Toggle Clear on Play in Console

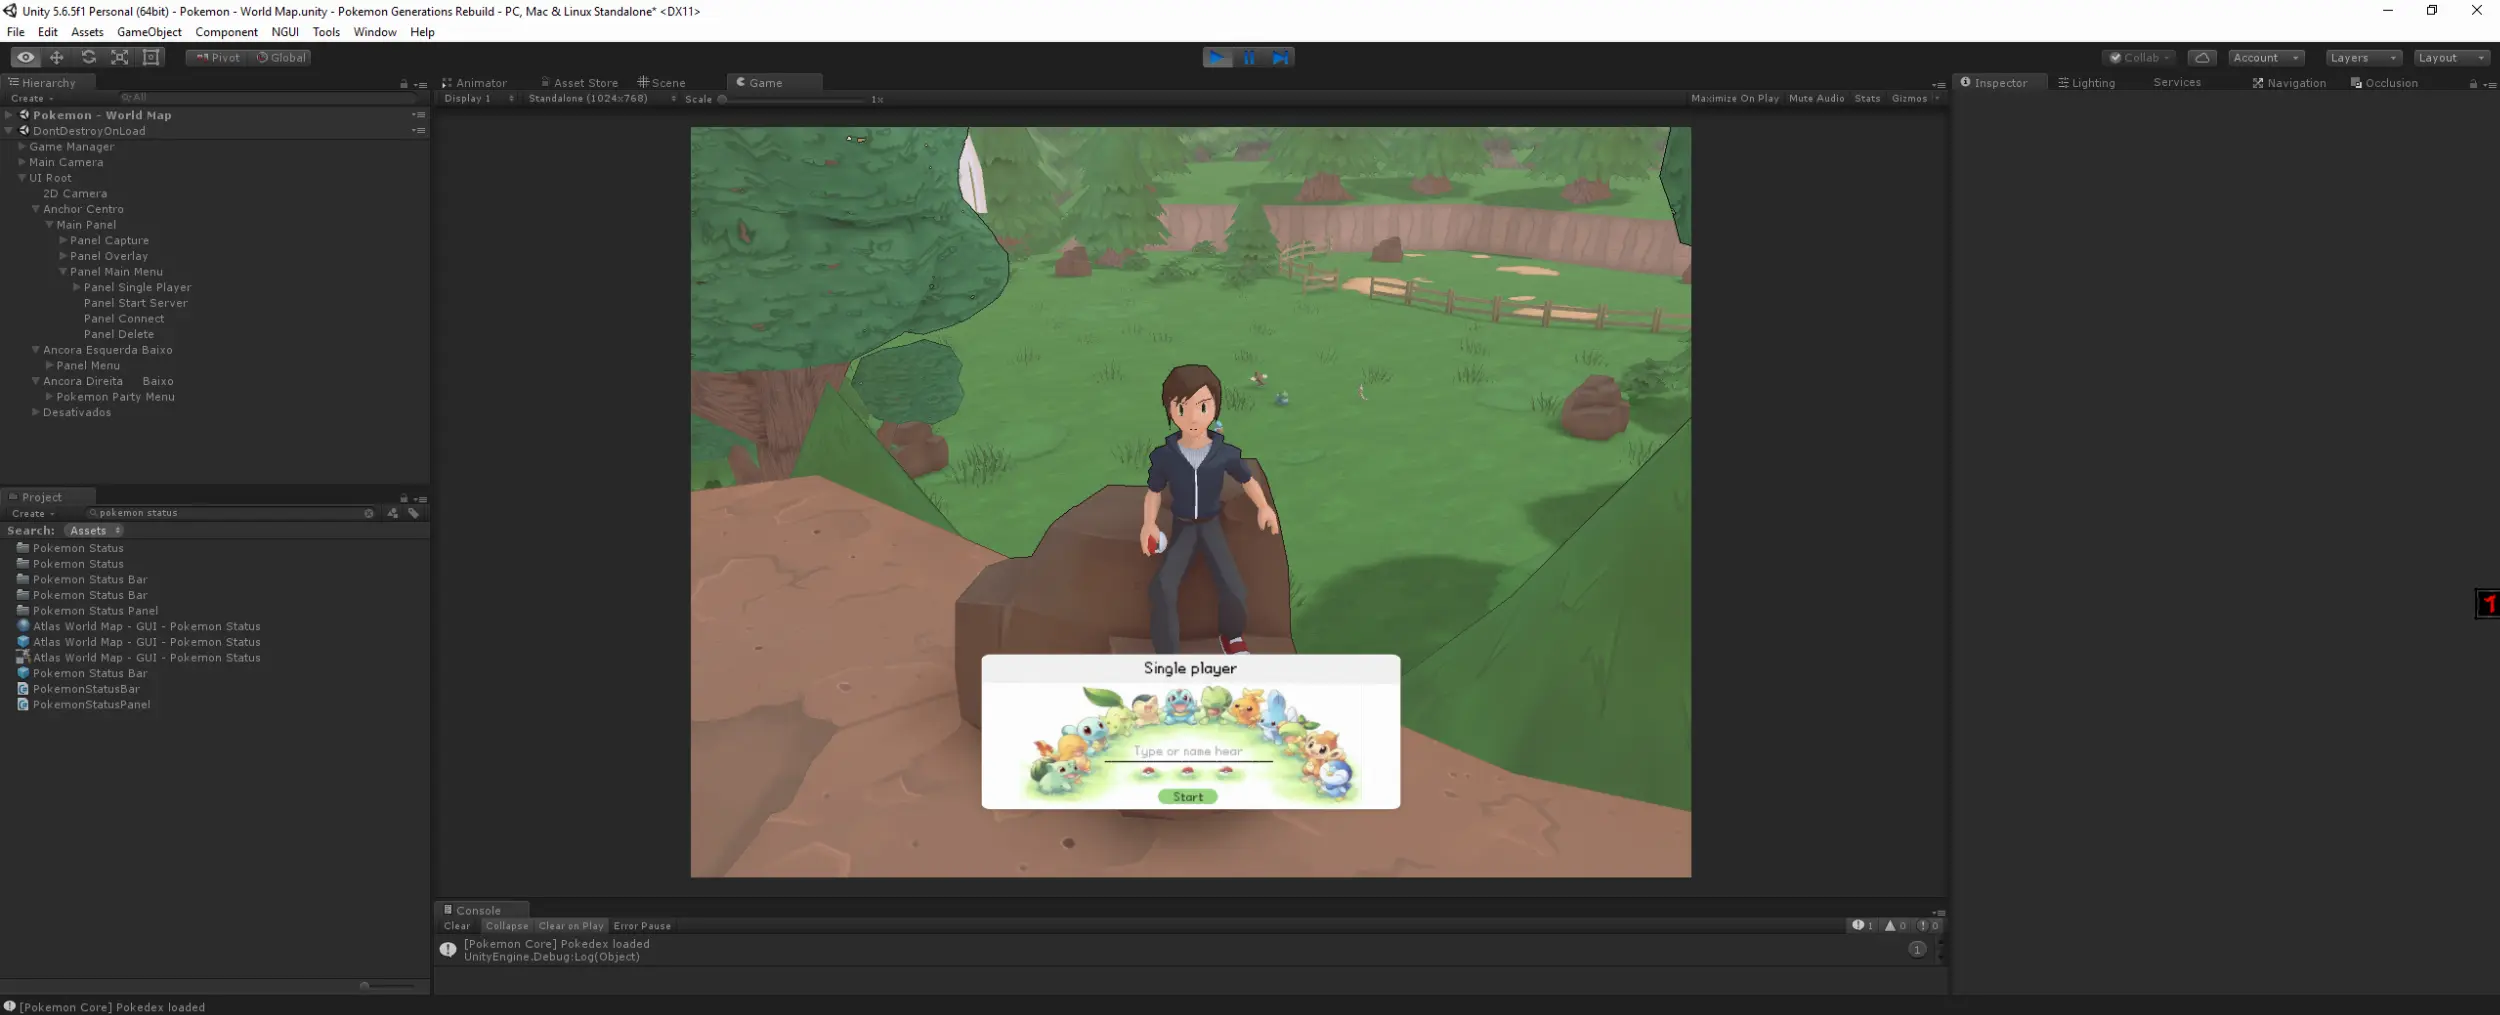(x=571, y=926)
